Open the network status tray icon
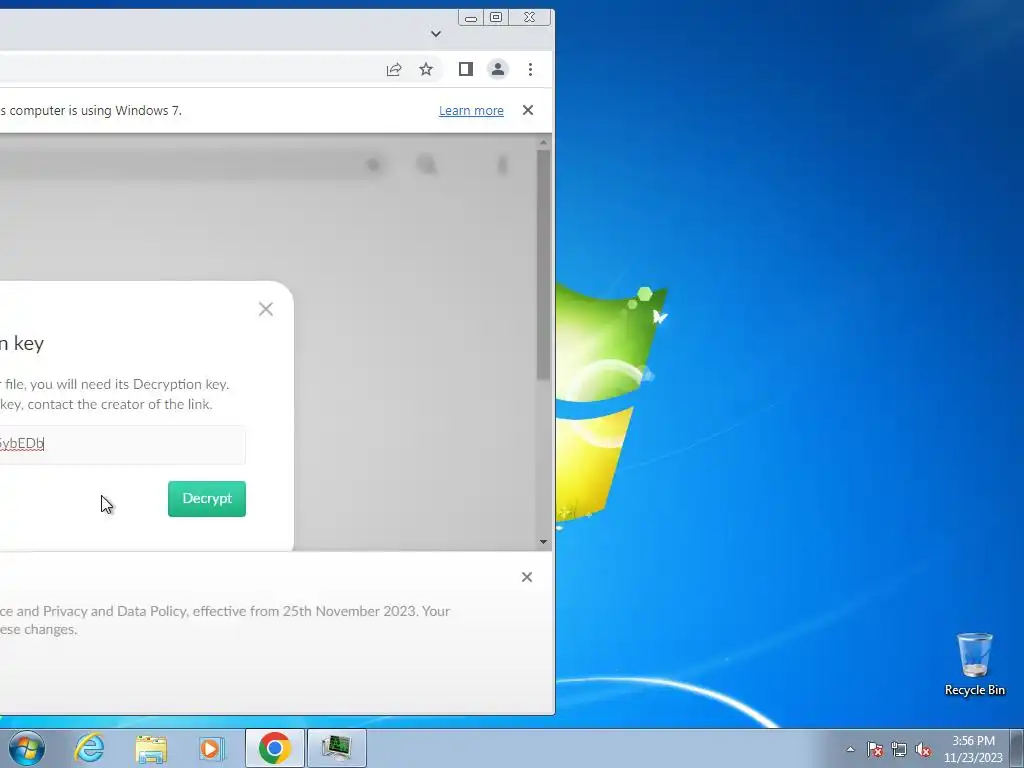Viewport: 1024px width, 768px height. point(899,749)
